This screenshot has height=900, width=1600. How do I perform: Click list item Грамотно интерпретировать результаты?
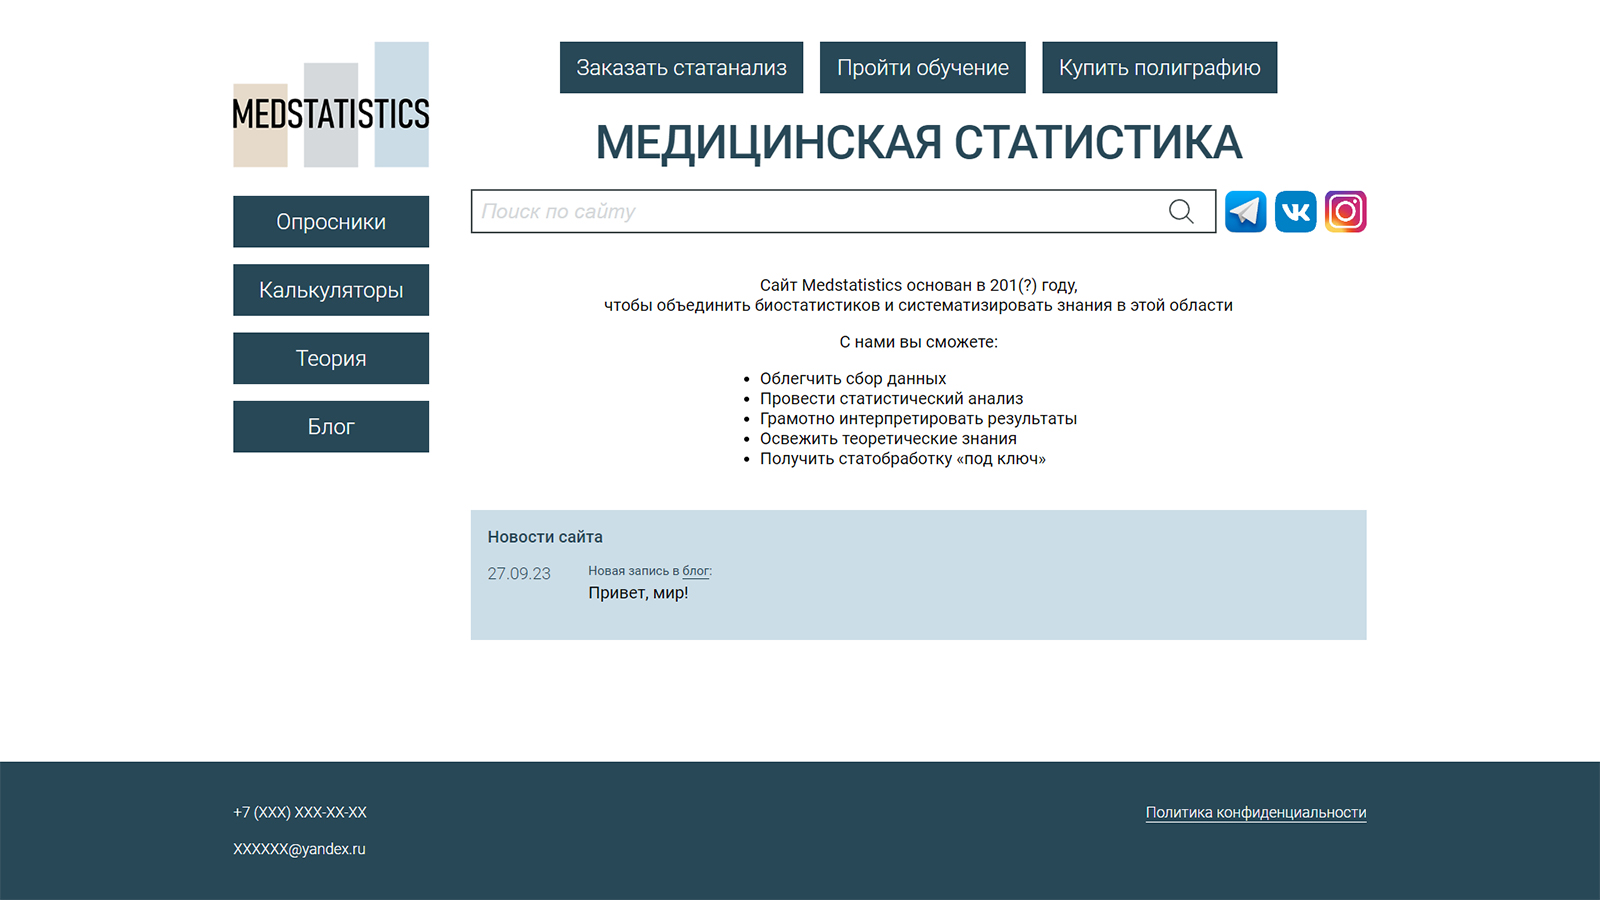coord(918,419)
